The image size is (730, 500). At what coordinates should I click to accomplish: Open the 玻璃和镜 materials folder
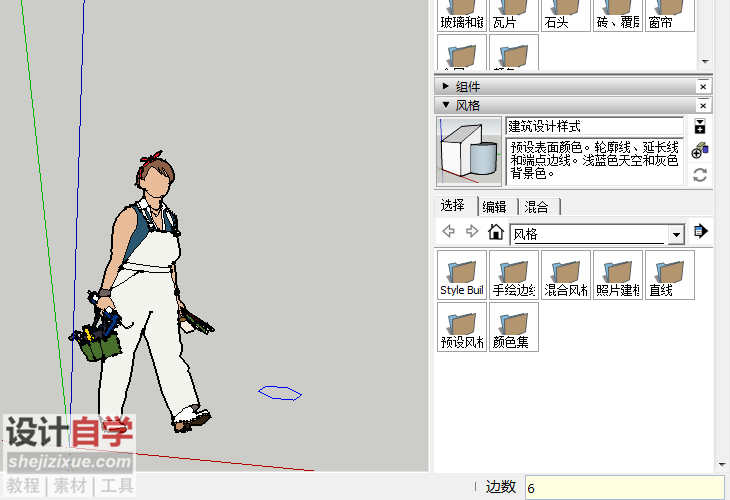(462, 15)
